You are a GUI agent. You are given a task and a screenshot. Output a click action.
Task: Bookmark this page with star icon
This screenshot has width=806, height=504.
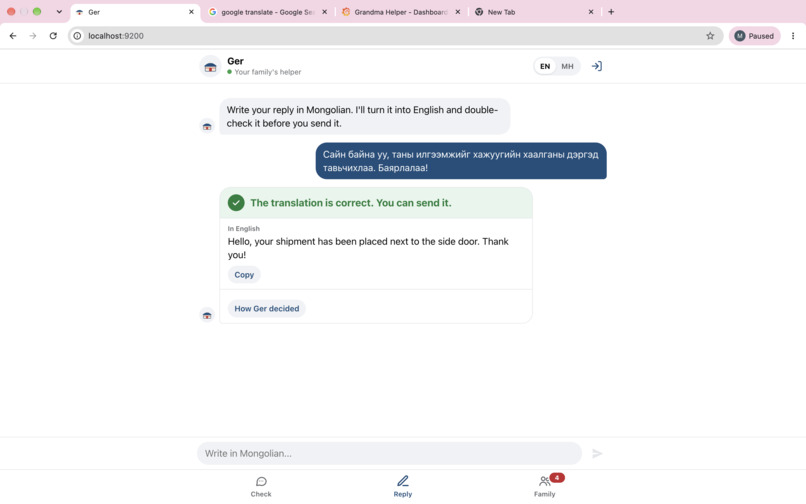point(710,36)
